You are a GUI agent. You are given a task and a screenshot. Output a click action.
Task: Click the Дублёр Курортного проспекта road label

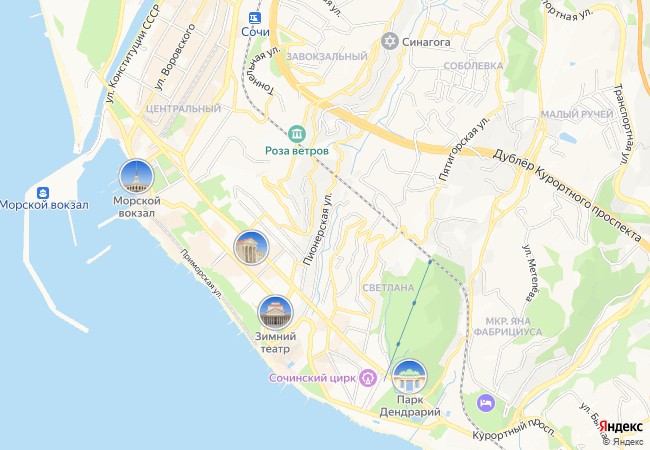[567, 196]
